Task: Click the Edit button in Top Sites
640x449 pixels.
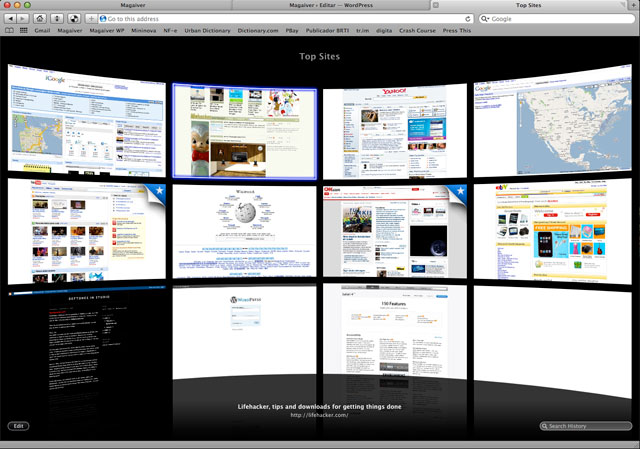Action: coord(18,426)
